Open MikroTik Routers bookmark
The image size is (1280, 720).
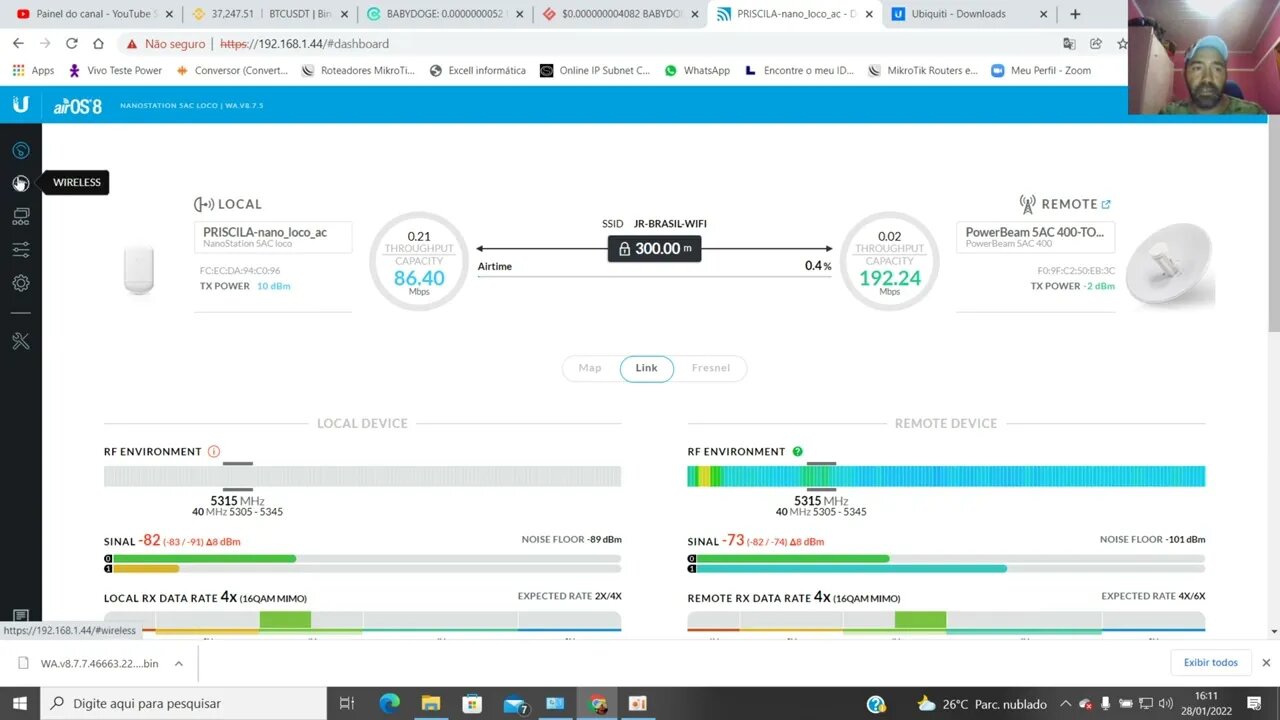point(924,71)
